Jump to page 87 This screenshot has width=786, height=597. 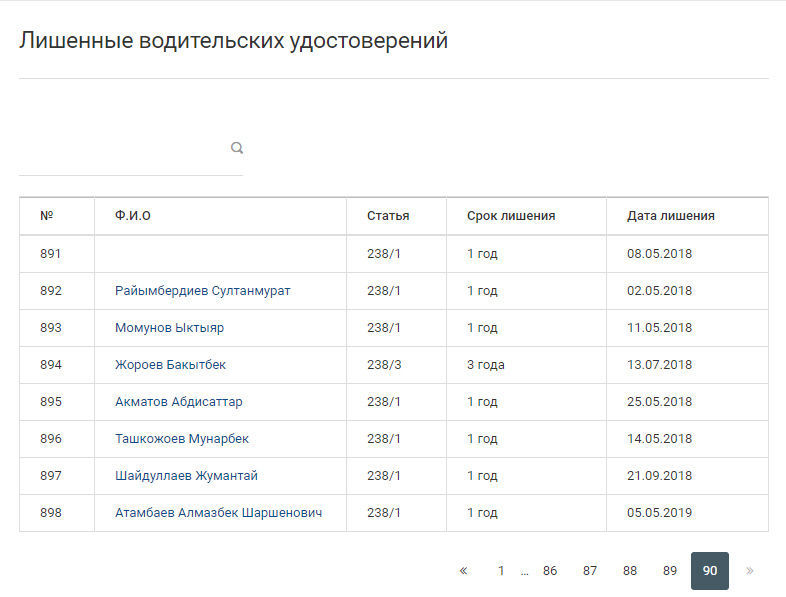tap(590, 571)
